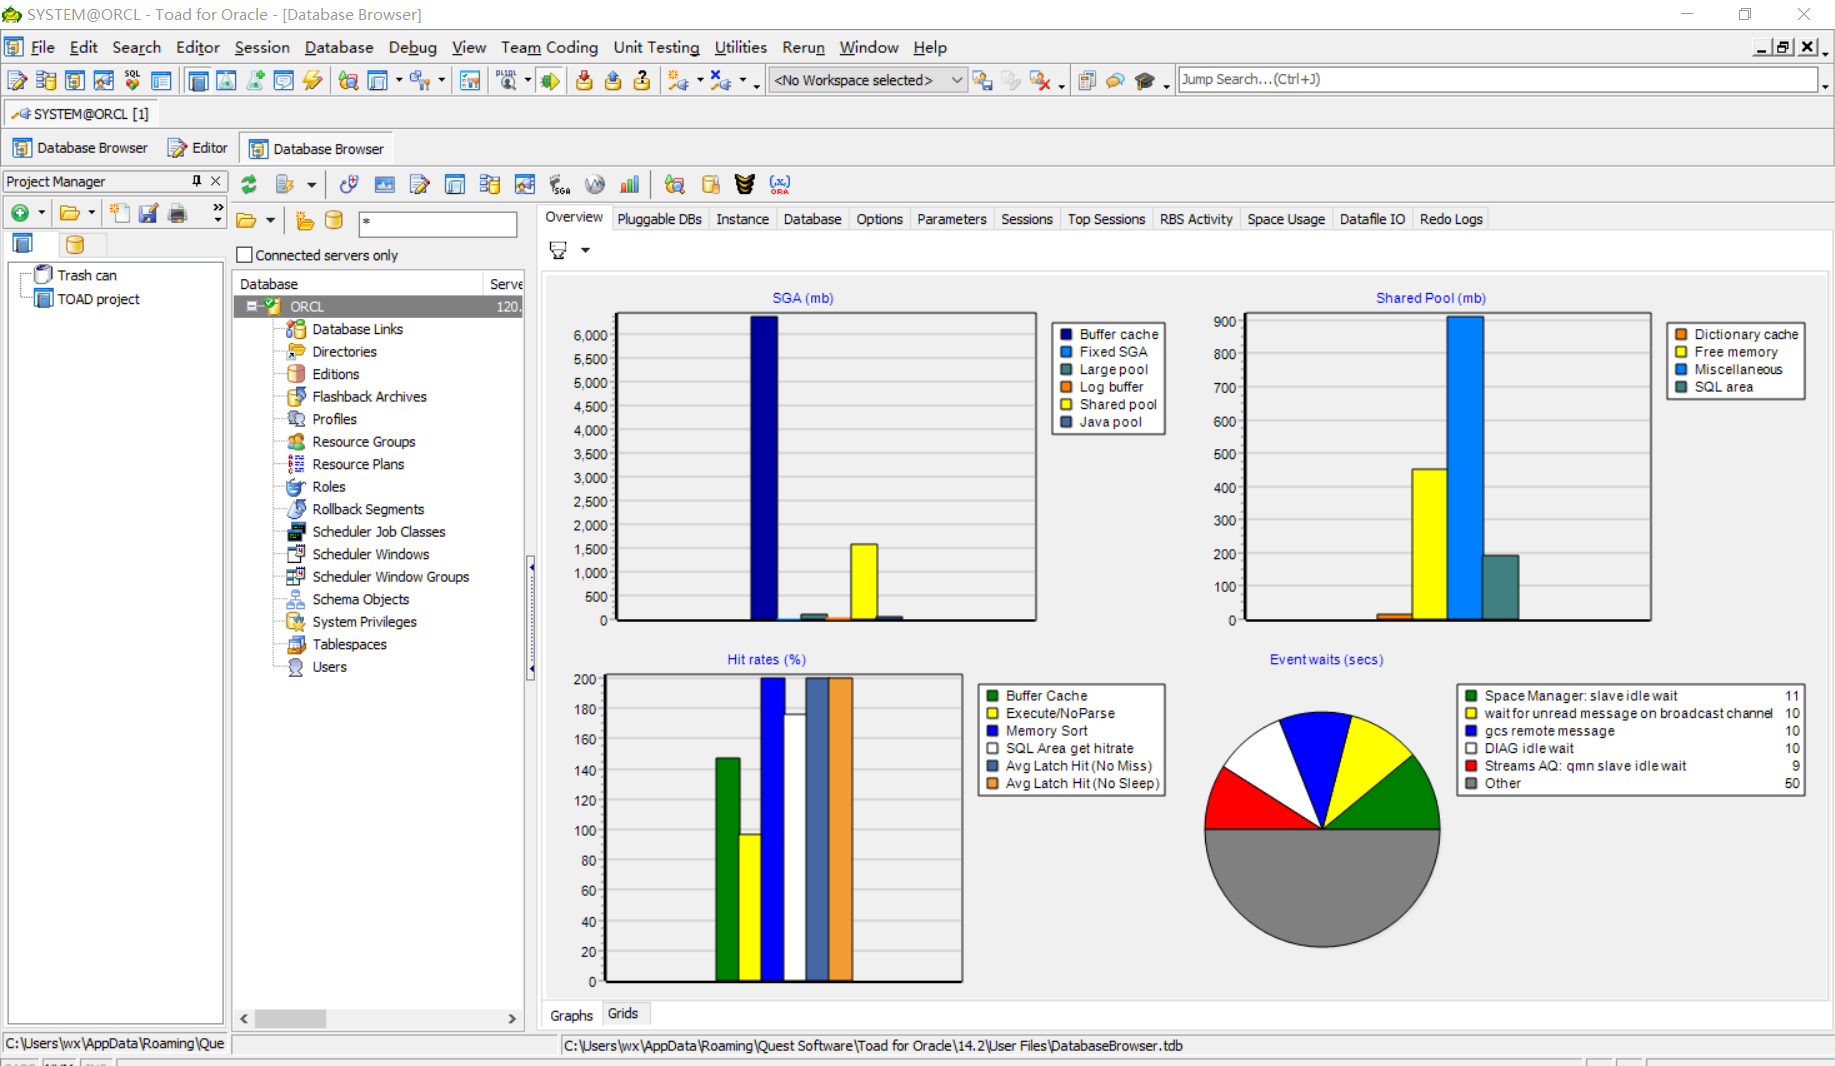Toggle the Connected servers only checkbox

pos(245,255)
